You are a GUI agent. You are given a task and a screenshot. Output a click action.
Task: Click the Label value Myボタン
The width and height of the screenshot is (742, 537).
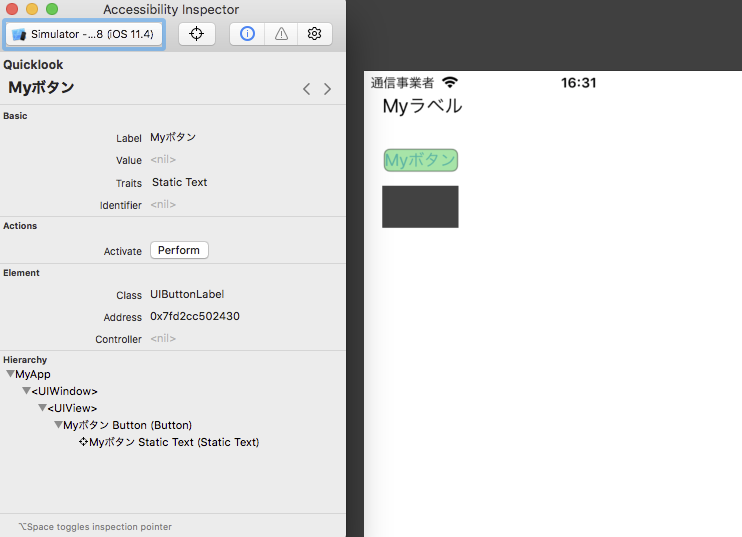(173, 137)
